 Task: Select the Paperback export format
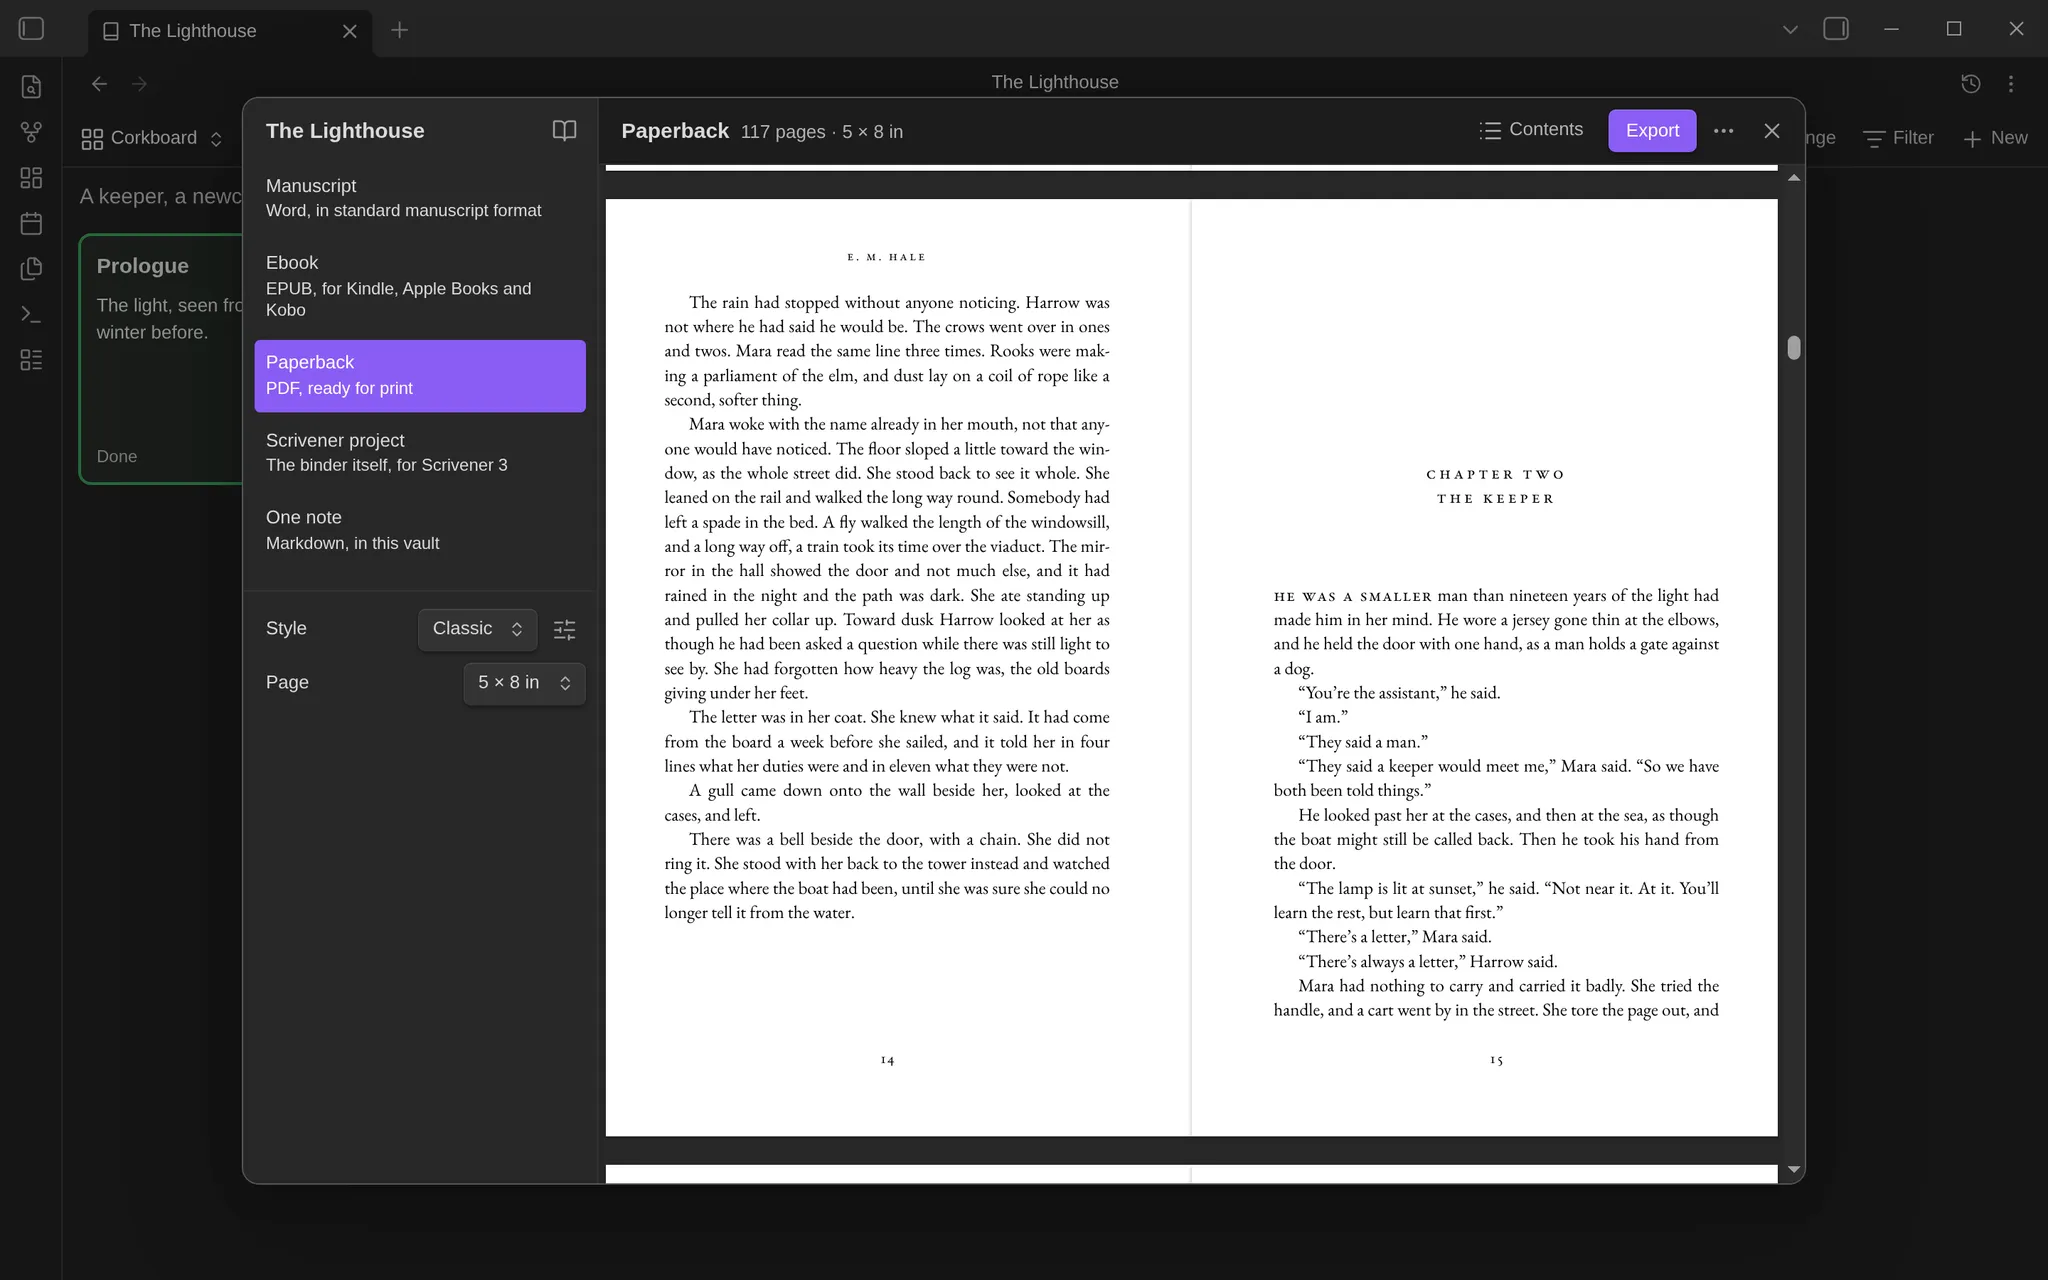coord(420,376)
